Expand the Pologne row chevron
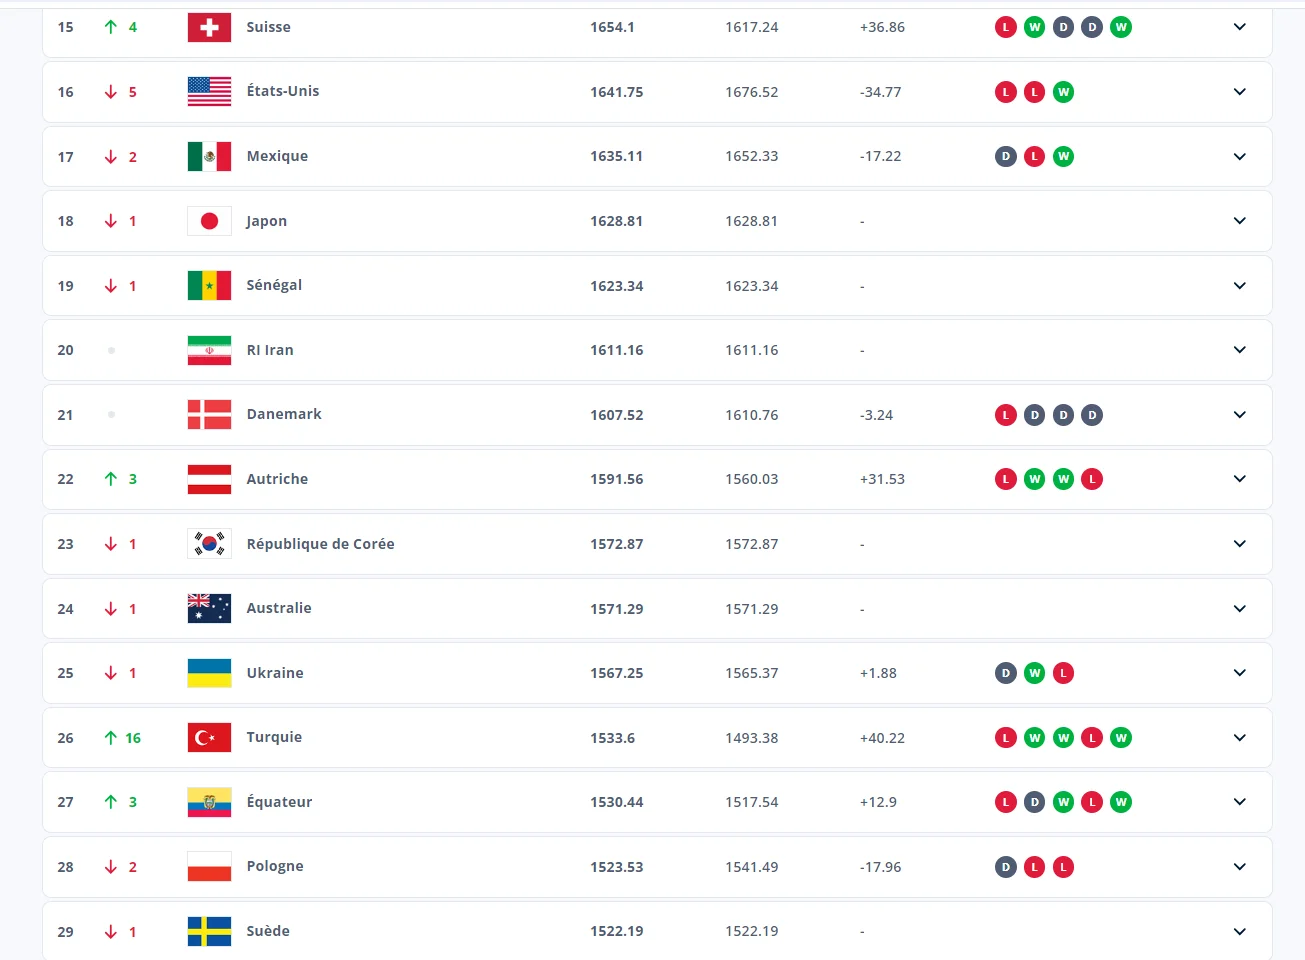 point(1239,867)
